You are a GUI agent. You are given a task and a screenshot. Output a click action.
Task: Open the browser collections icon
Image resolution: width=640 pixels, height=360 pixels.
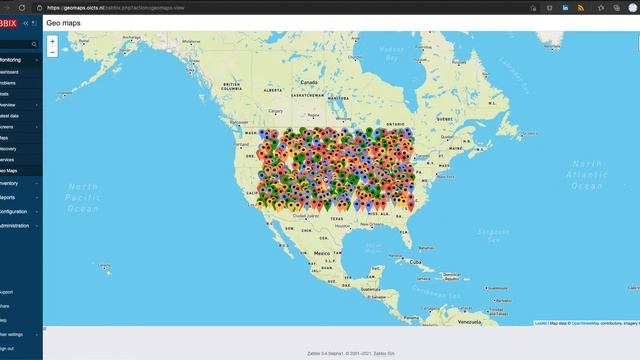click(616, 8)
